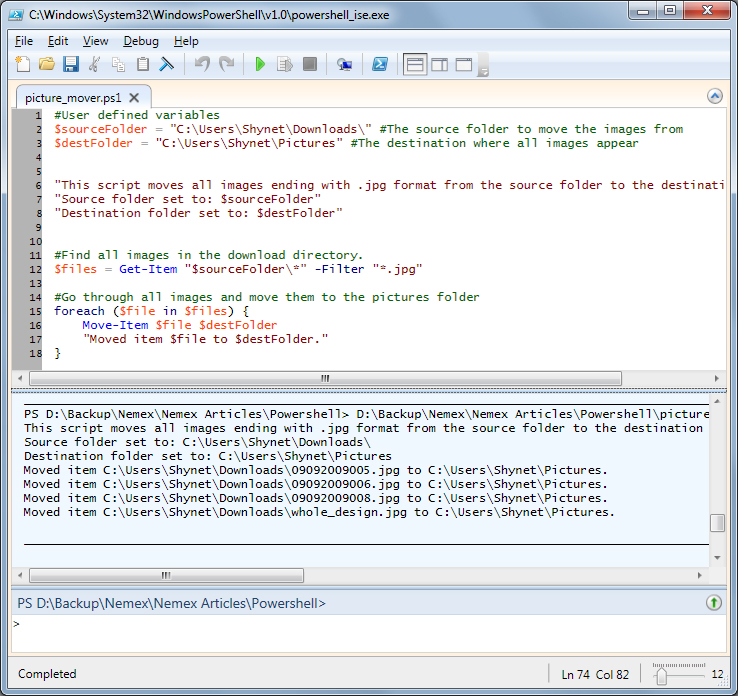Click in the command prompt input pane
Image resolution: width=738 pixels, height=696 pixels.
click(x=360, y=633)
